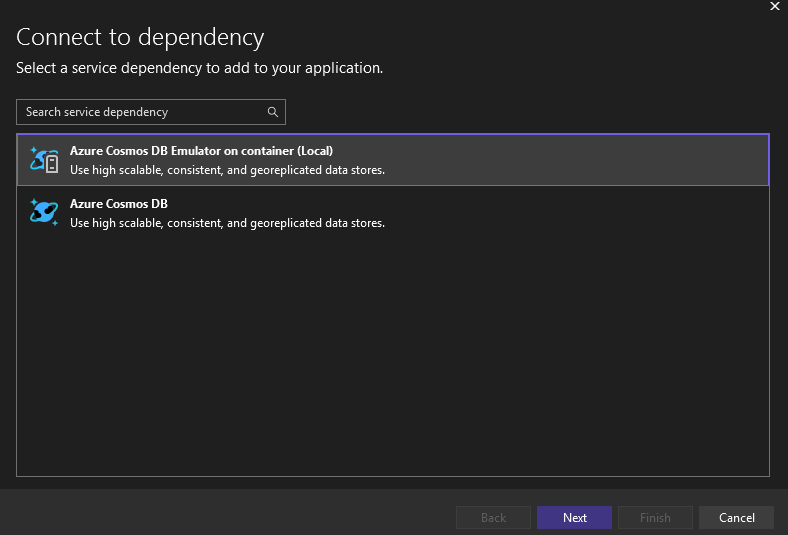Image resolution: width=788 pixels, height=535 pixels.
Task: Click the blank right side of the Azure Cosmos DB row
Action: point(600,212)
